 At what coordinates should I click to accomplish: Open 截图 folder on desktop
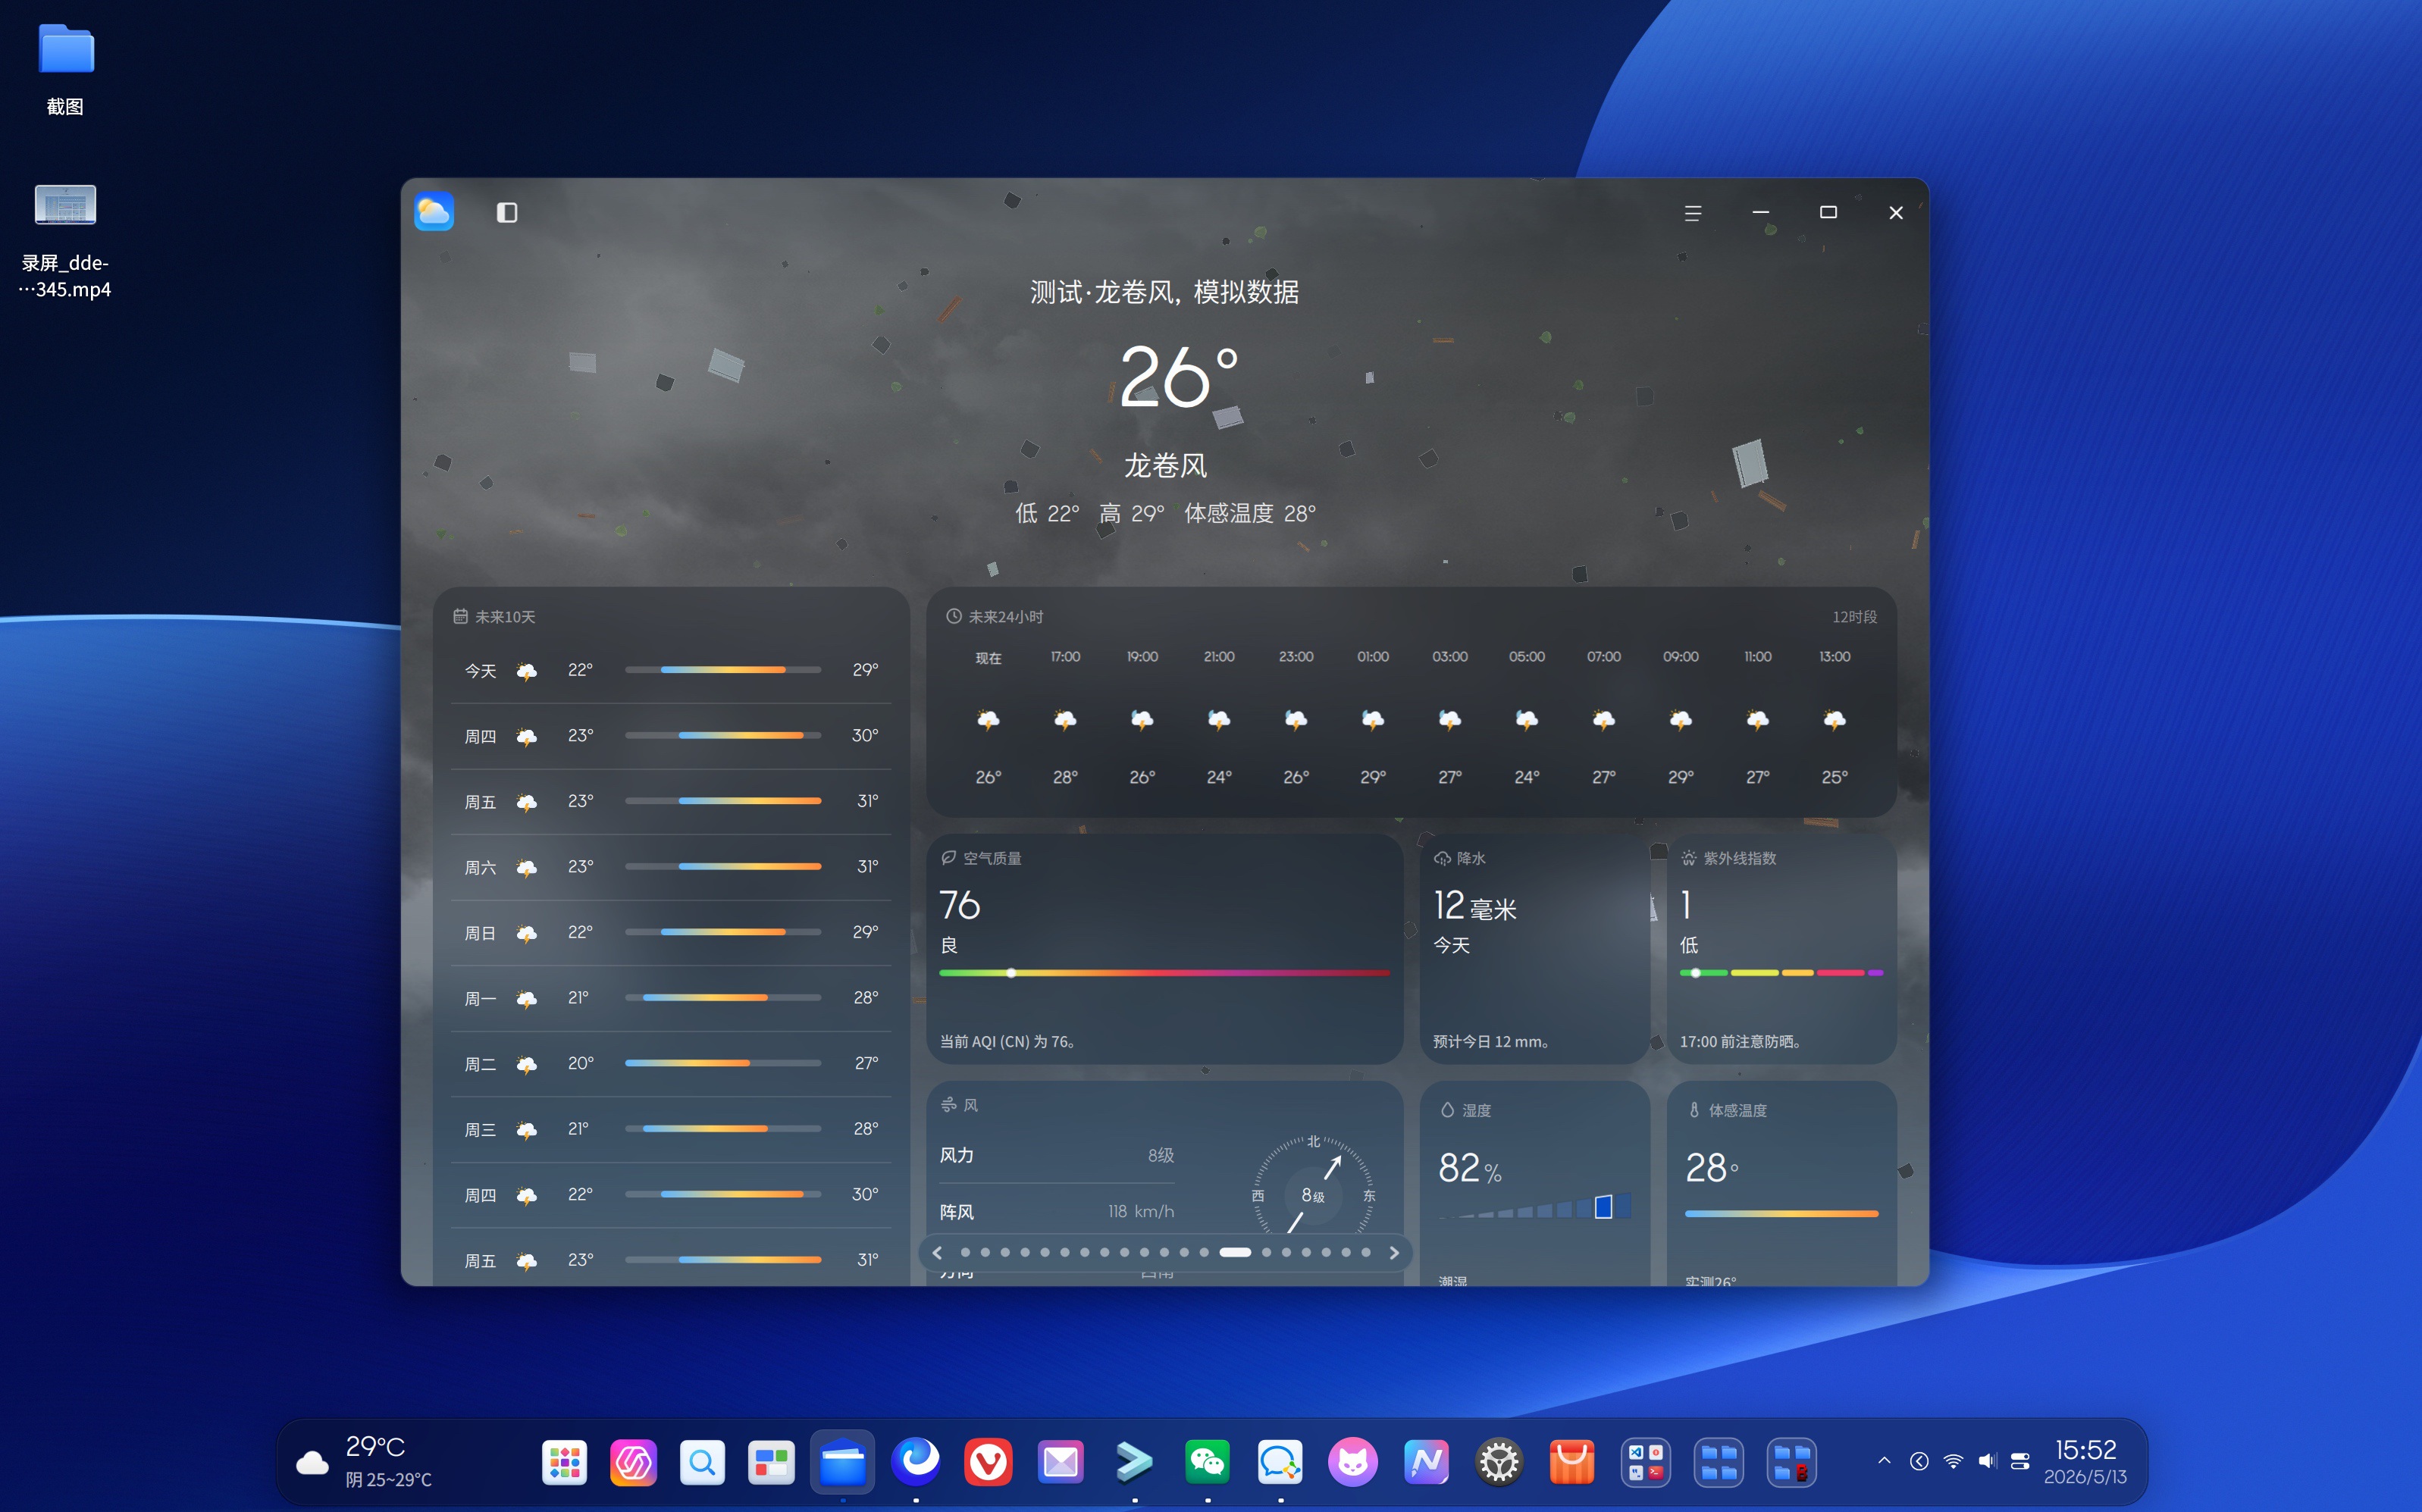[x=65, y=68]
